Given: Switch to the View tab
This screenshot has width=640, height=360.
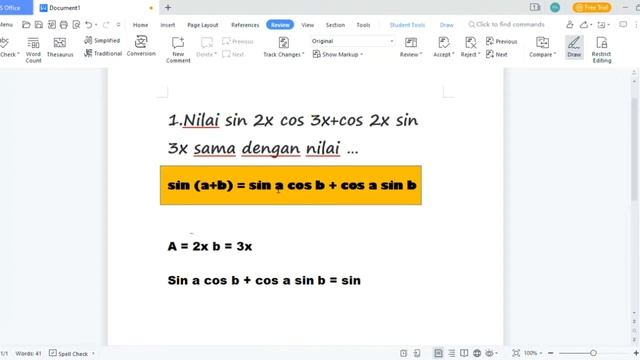Looking at the screenshot, I should pos(308,25).
